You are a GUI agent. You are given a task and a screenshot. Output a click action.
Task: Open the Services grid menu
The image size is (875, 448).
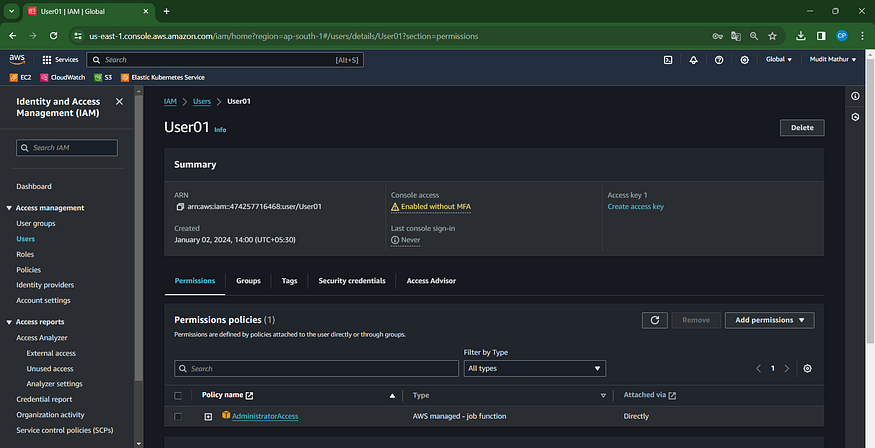pyautogui.click(x=60, y=60)
